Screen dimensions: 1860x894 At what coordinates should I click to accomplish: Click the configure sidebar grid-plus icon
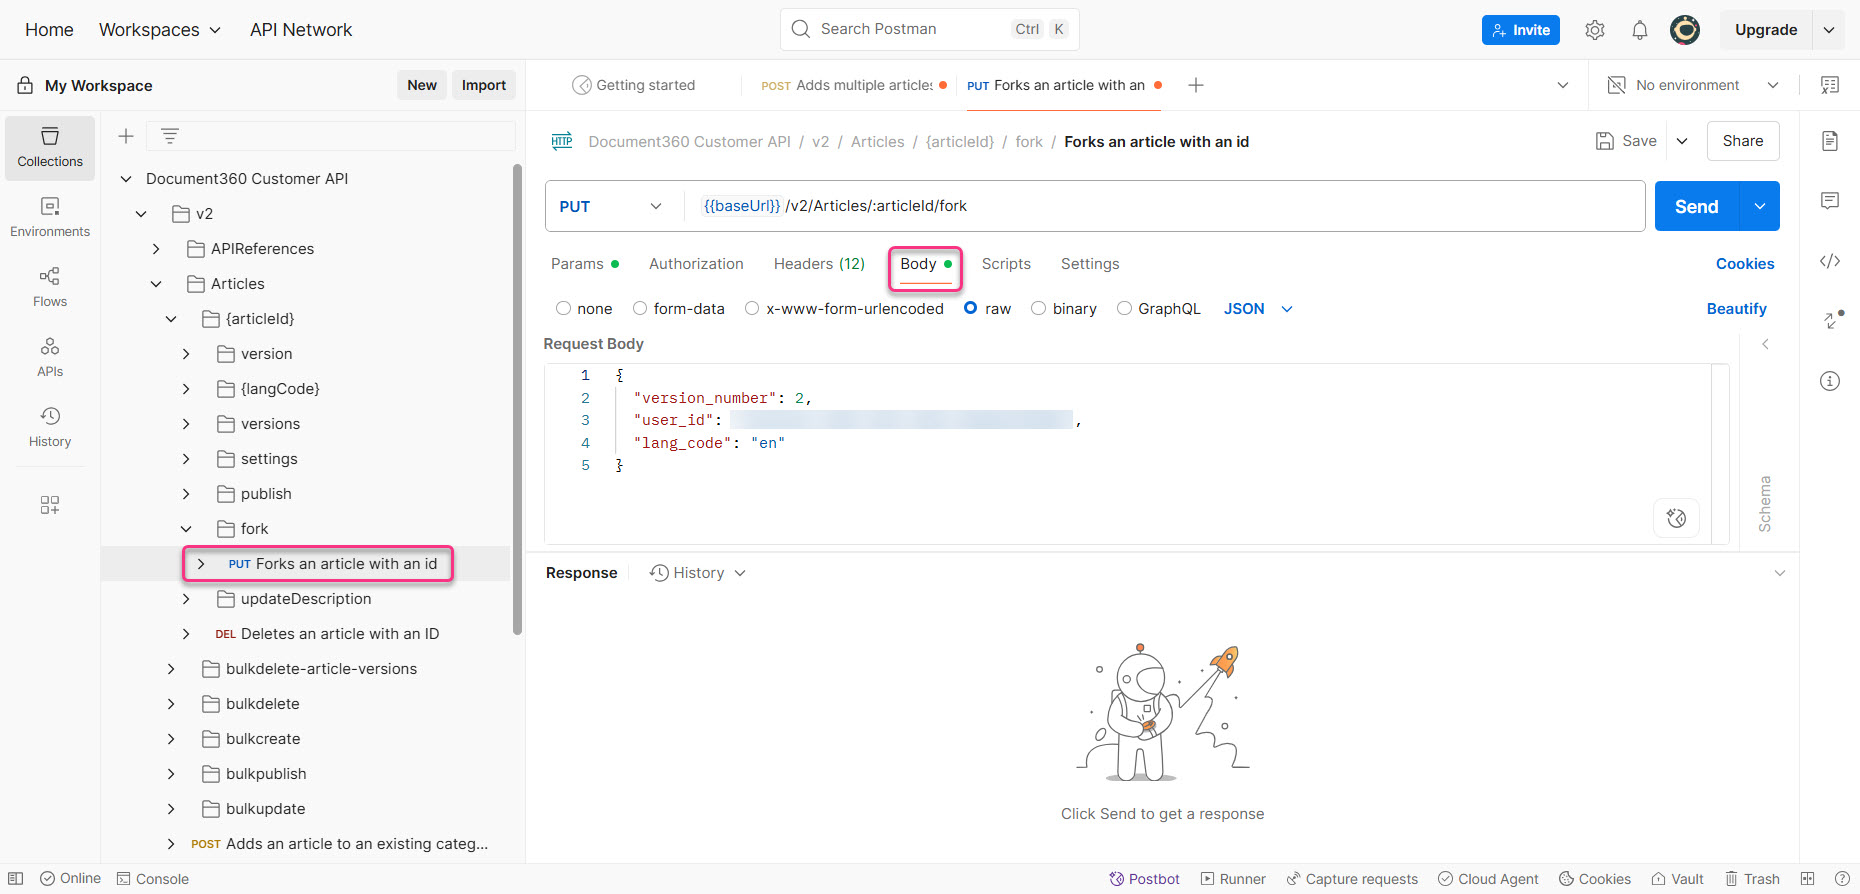pyautogui.click(x=50, y=505)
